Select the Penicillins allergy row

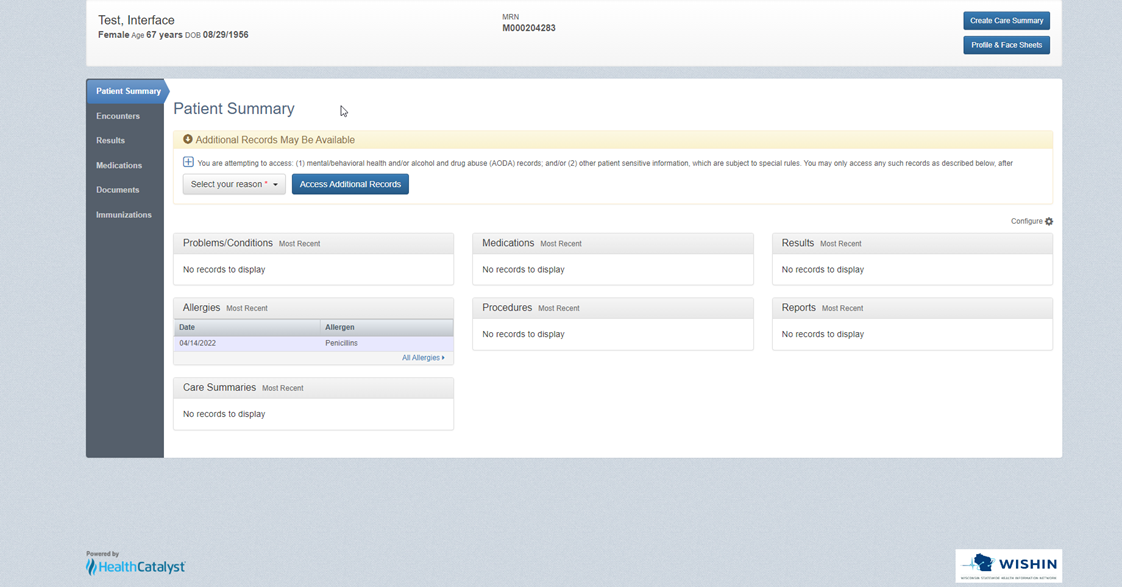pos(313,343)
